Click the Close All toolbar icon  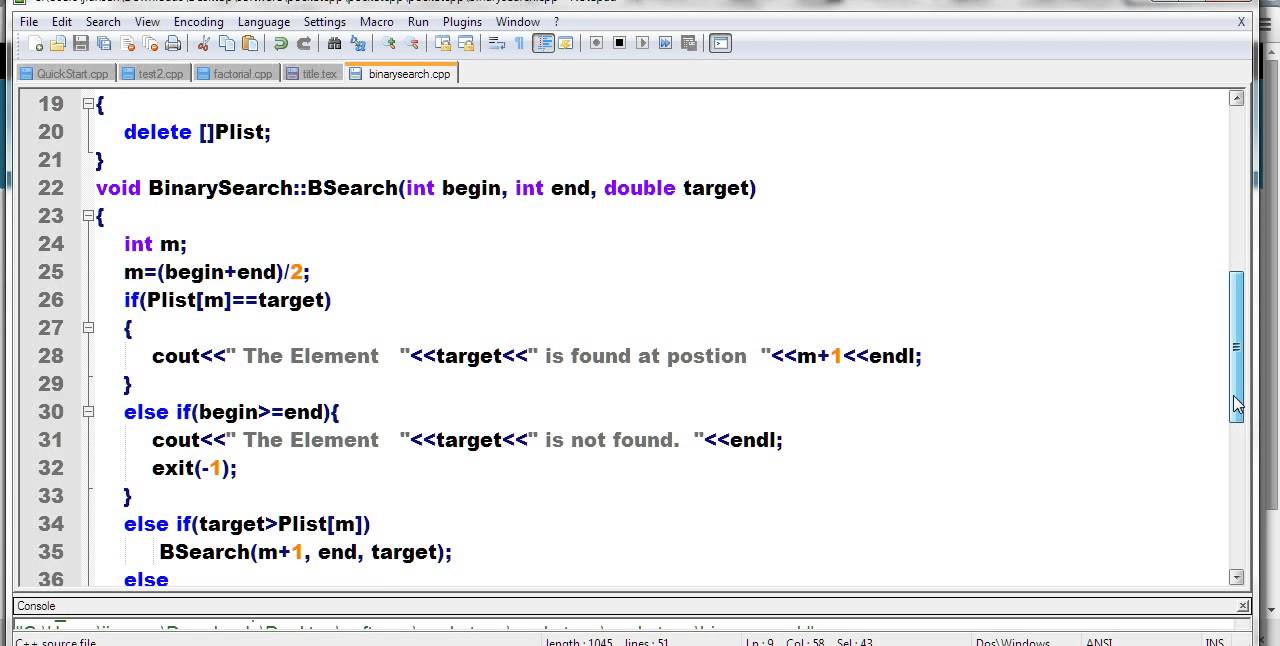(150, 43)
